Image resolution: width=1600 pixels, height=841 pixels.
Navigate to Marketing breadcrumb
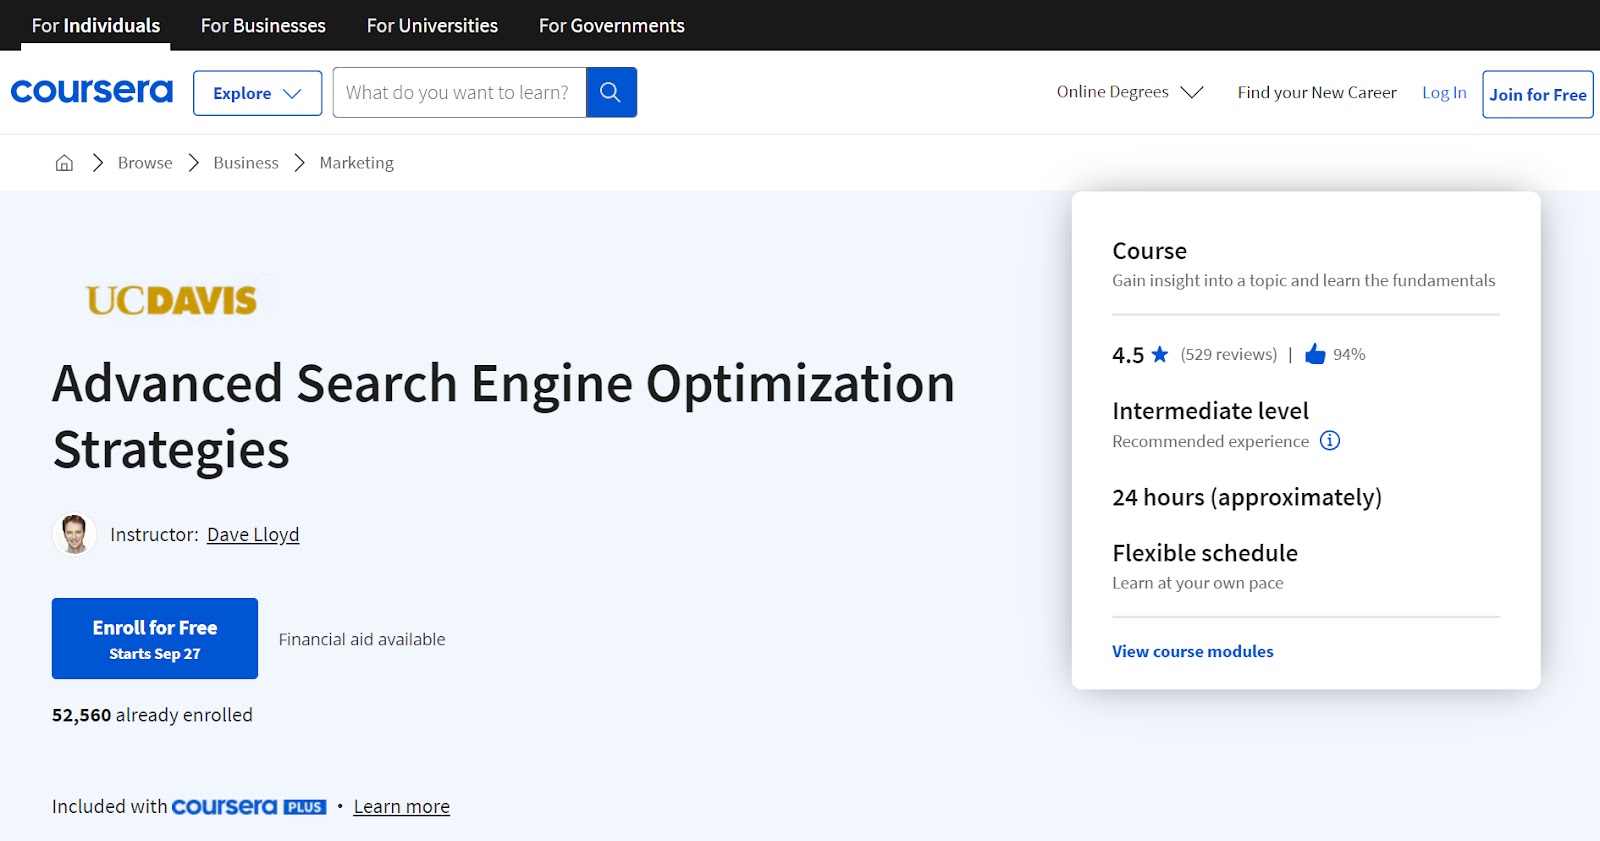pos(356,163)
